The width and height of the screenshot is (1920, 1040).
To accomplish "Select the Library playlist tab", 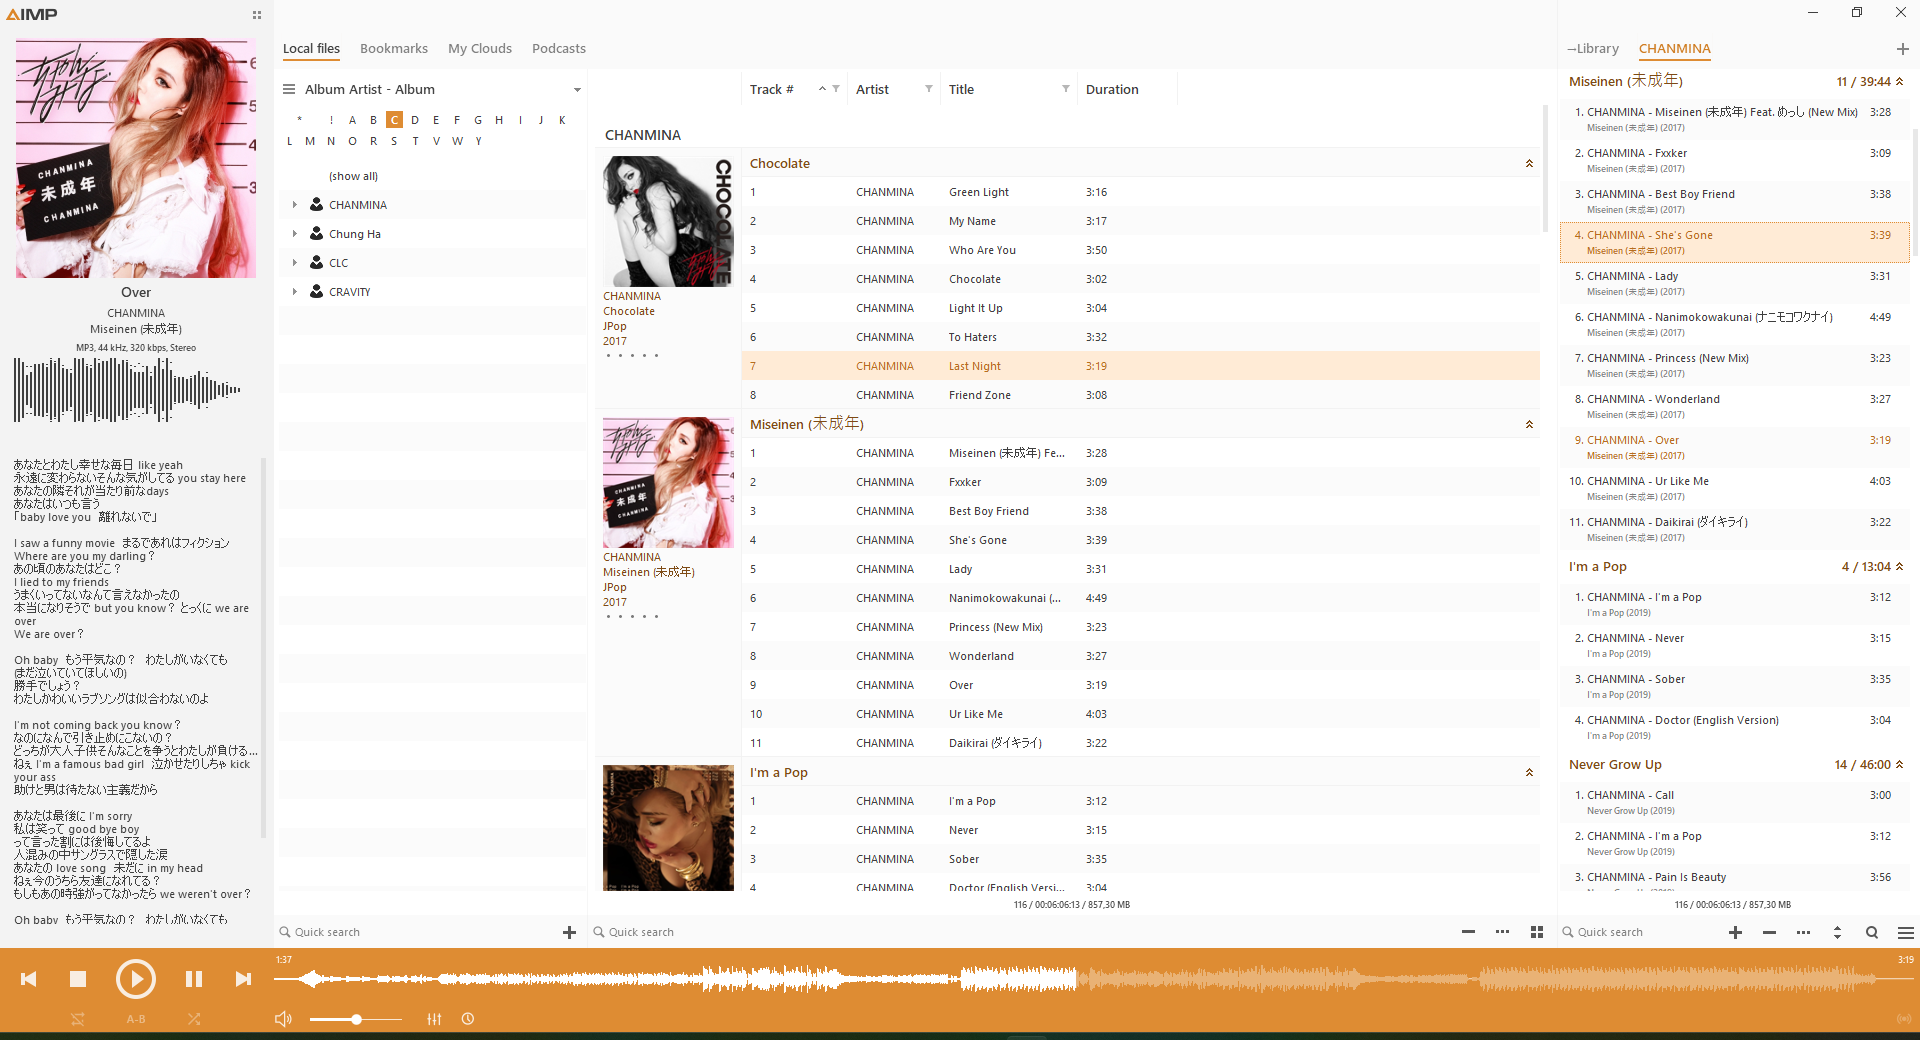I will (x=1594, y=48).
